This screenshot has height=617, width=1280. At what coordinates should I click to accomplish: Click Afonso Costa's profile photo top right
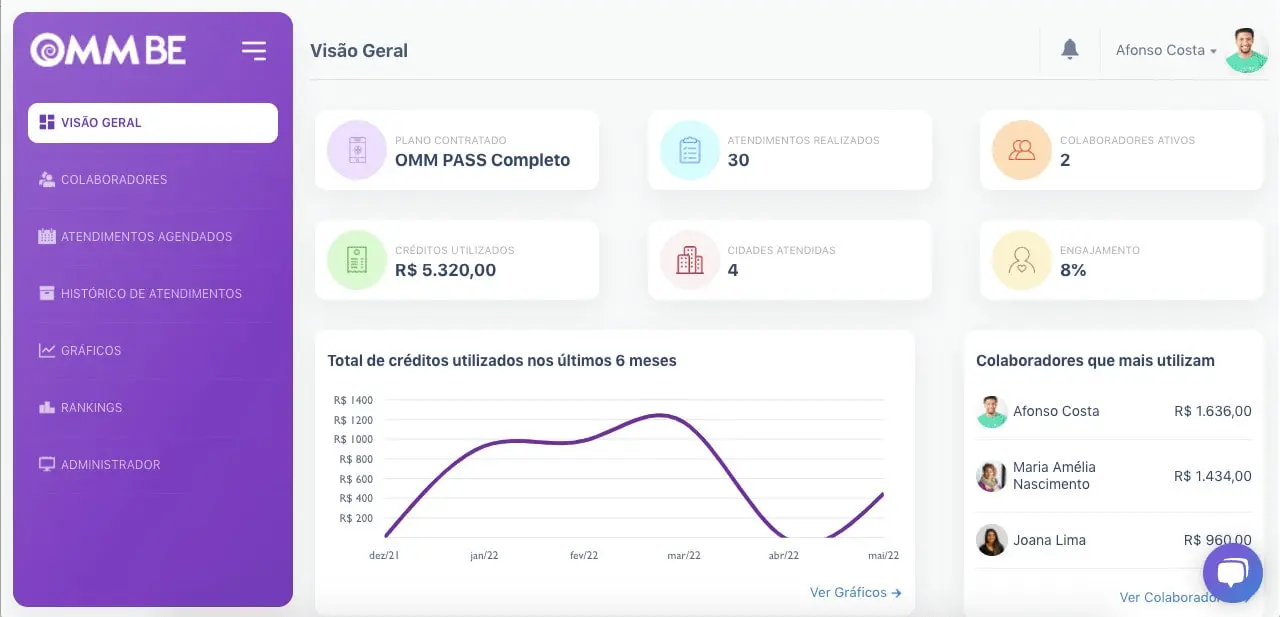[1245, 50]
